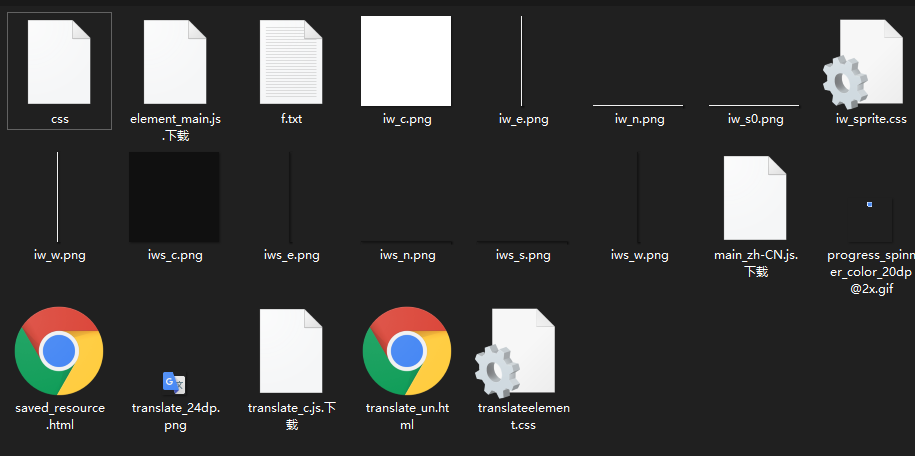Select the translate_c.js.下载 file icon

291,352
